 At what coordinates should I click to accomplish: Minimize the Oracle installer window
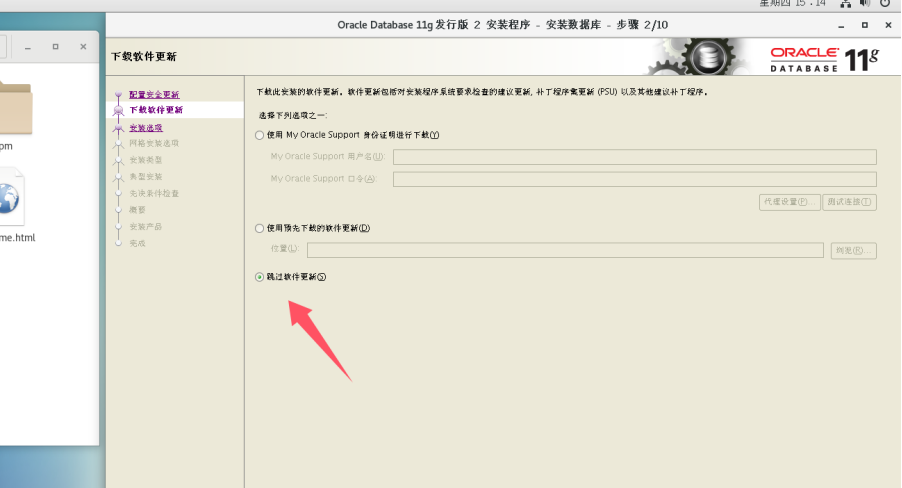tap(841, 25)
